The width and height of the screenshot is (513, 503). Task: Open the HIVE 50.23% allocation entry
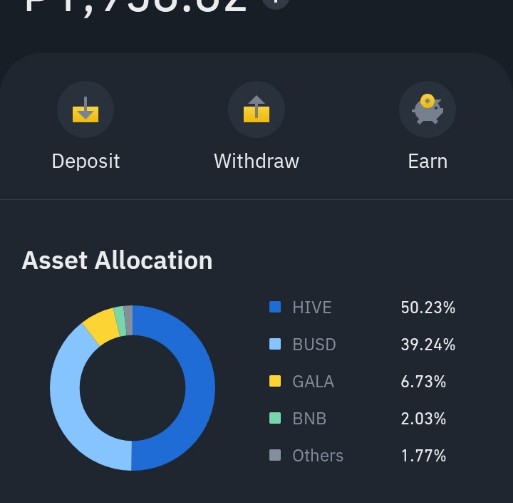(x=362, y=307)
